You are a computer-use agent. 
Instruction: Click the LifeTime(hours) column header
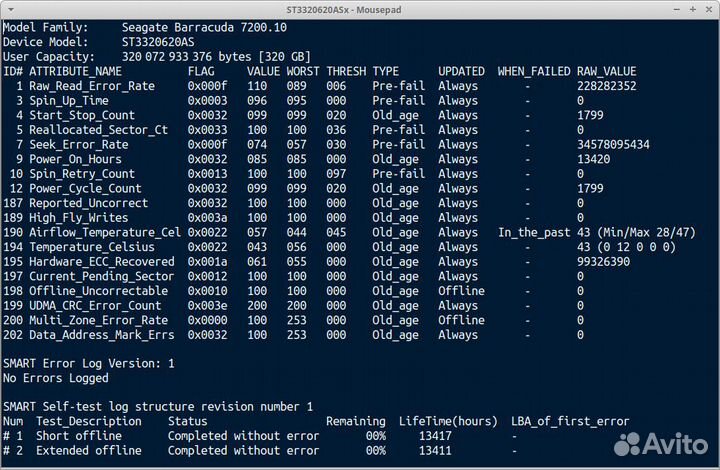(446, 421)
